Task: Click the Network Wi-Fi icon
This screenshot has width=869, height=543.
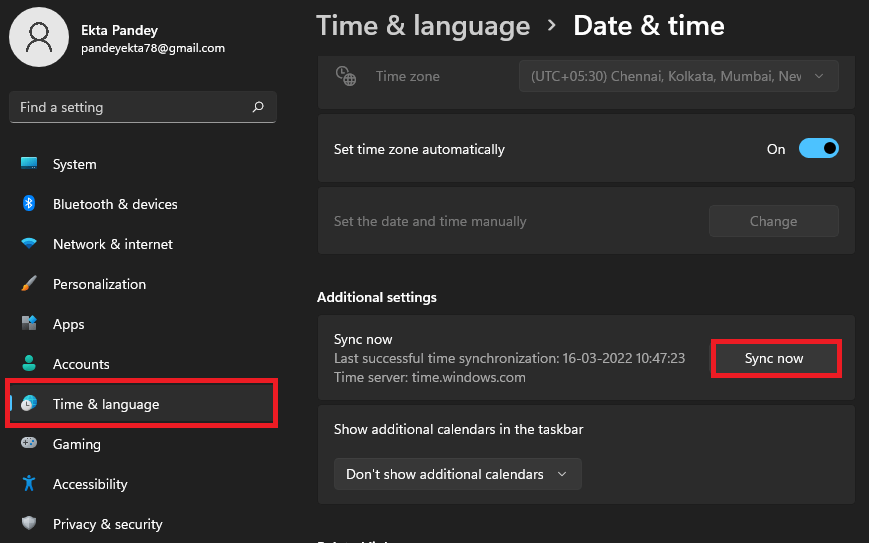Action: [x=29, y=244]
